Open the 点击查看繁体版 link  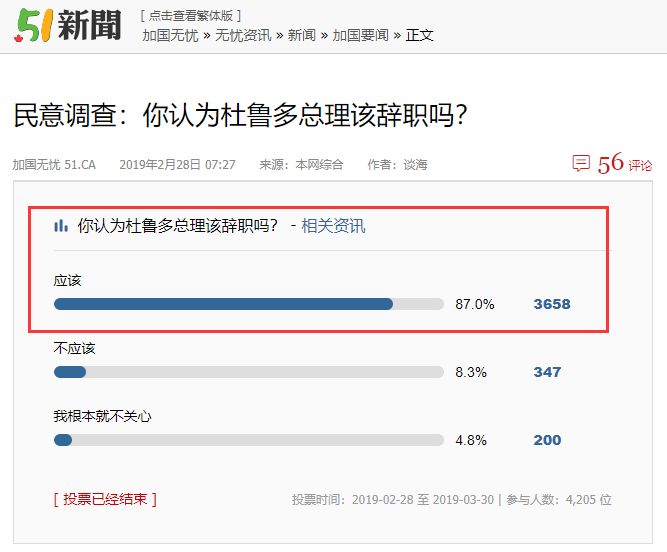[191, 16]
